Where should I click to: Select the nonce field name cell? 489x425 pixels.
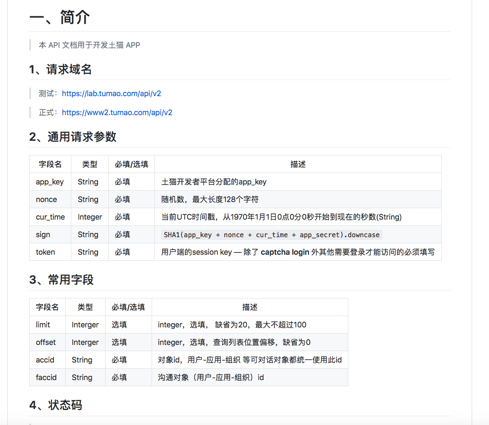tap(50, 199)
